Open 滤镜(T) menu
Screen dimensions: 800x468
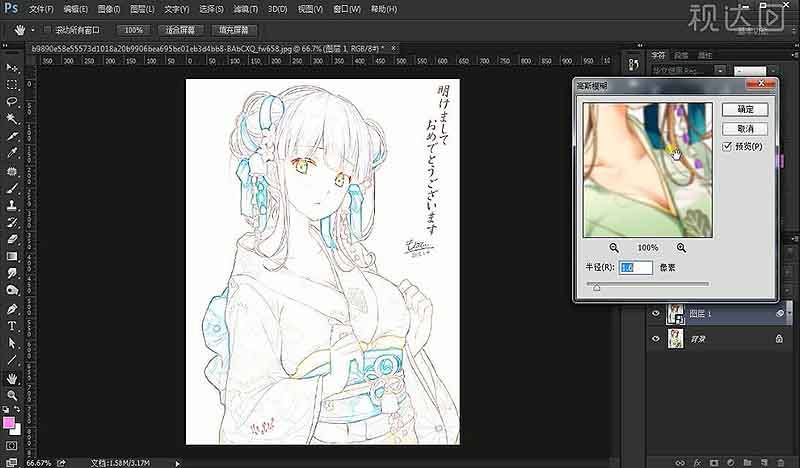(x=245, y=9)
